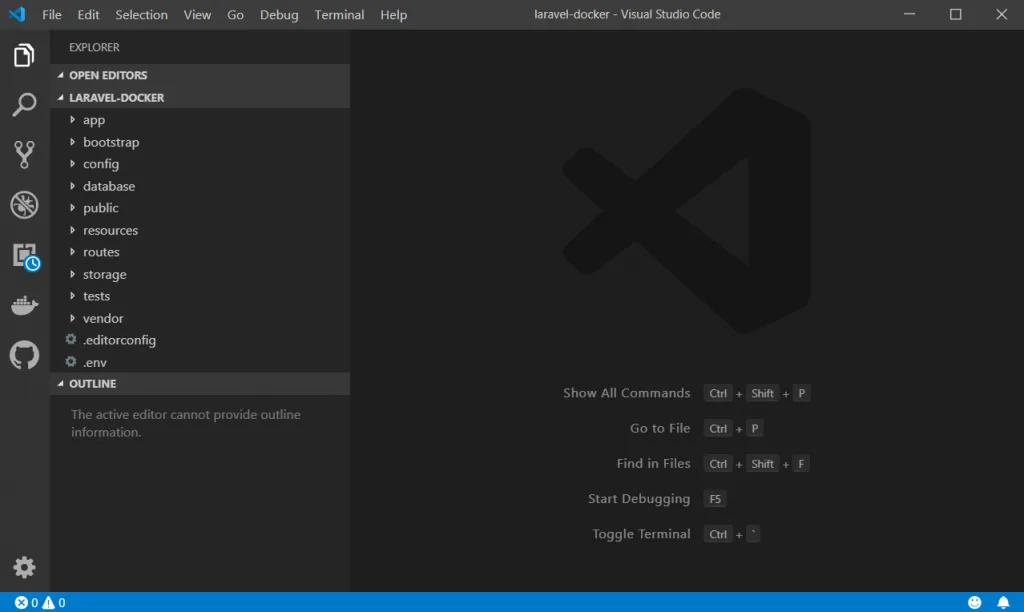
Task: Click the feedback smiley in status bar
Action: coord(974,602)
